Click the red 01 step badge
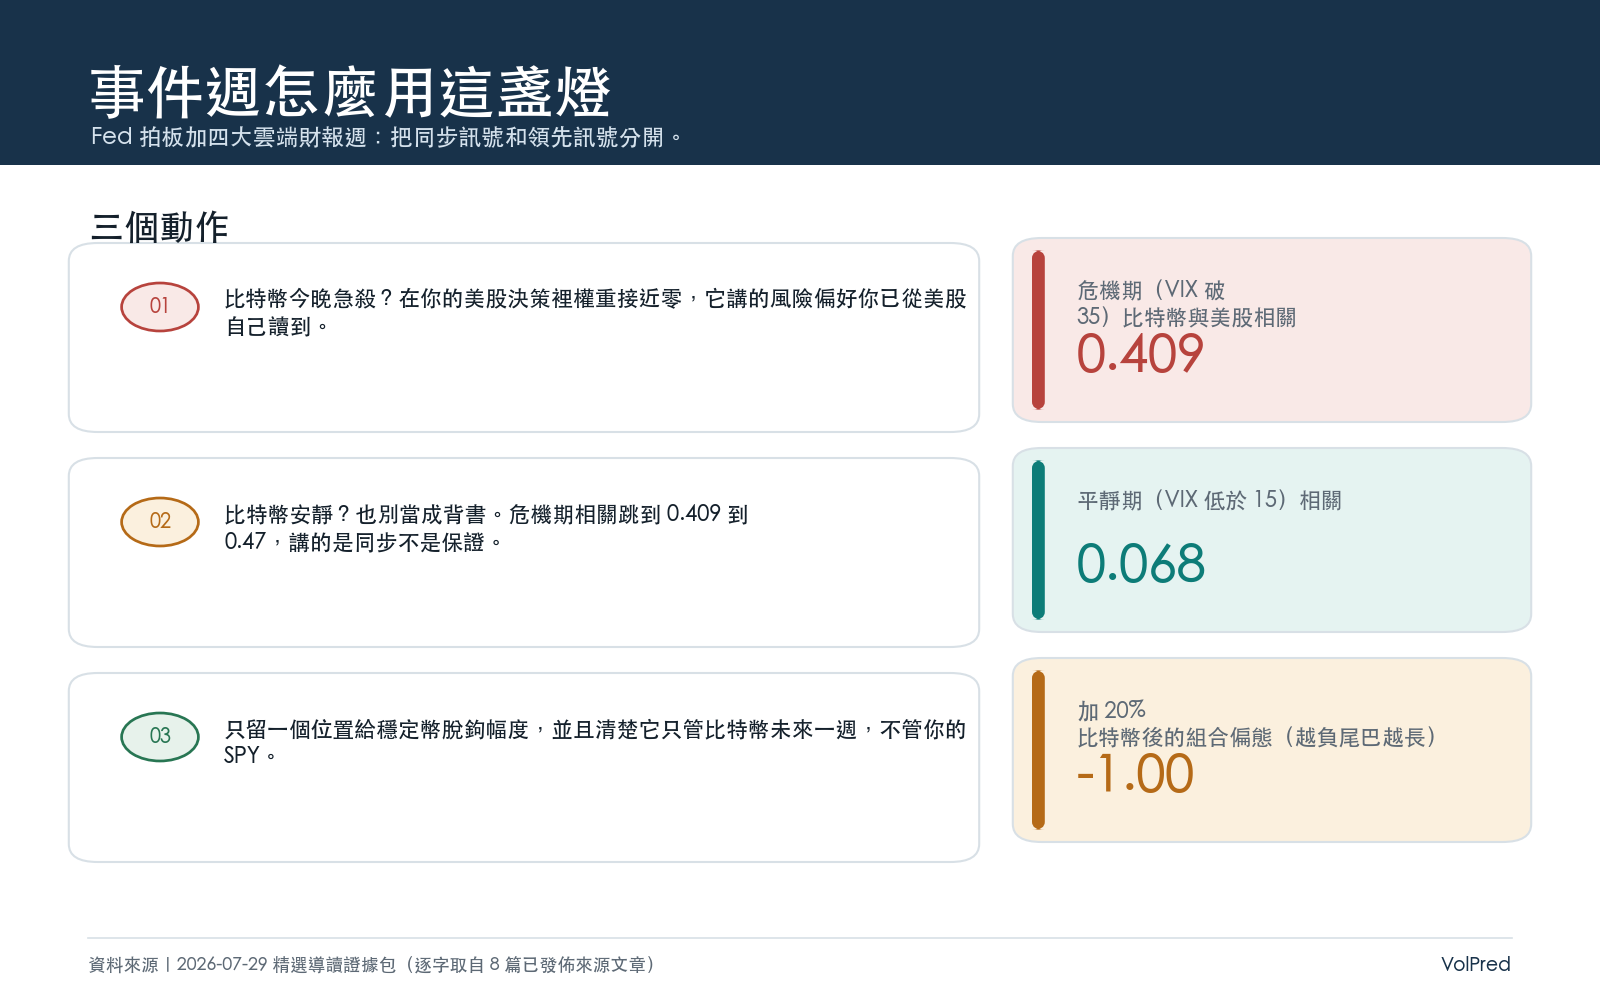The image size is (1600, 1000). click(160, 306)
